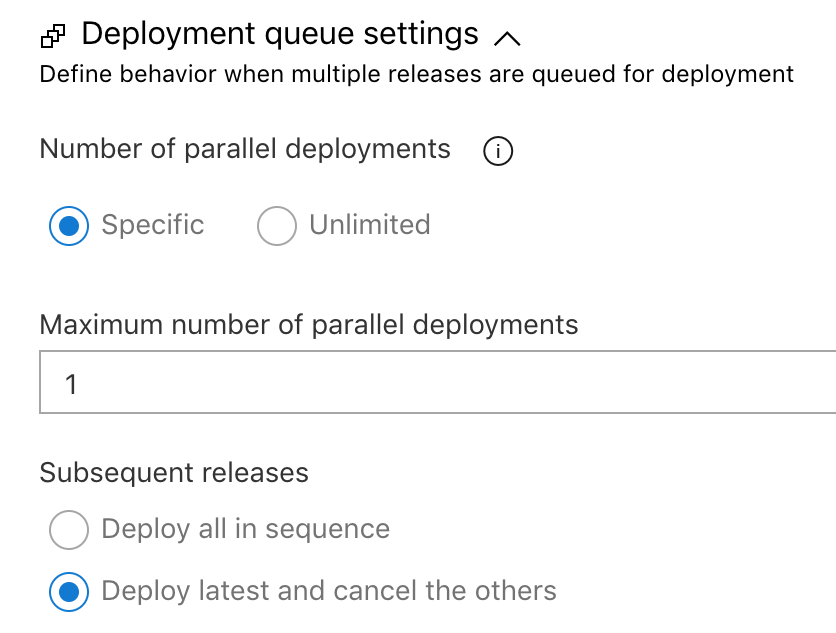The image size is (836, 633).
Task: Click the Number of parallel deployments label
Action: 245,149
